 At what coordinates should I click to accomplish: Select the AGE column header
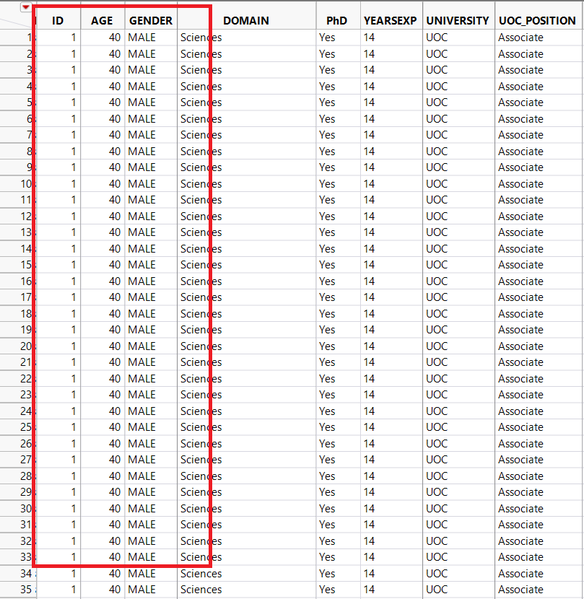point(102,21)
